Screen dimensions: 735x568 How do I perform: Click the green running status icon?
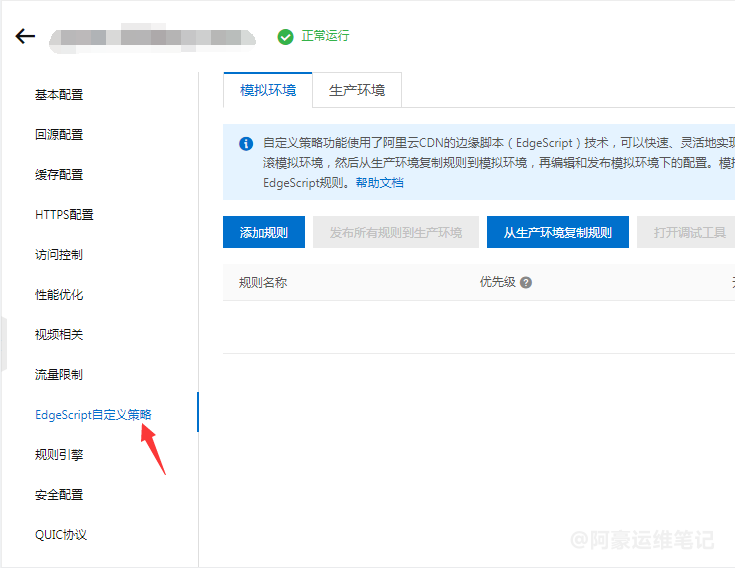point(285,36)
